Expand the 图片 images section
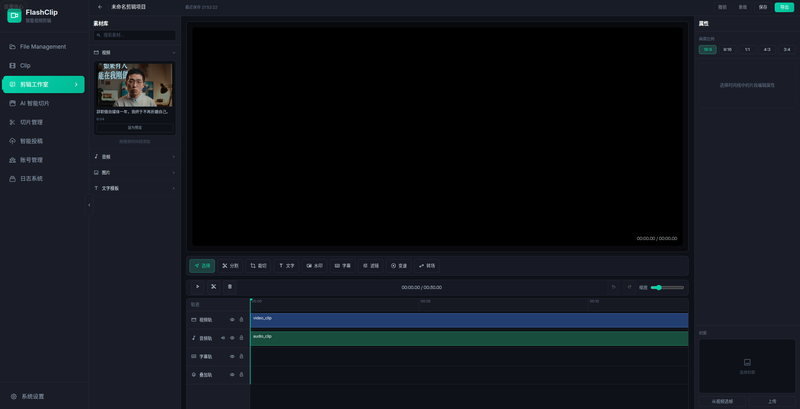This screenshot has width=800, height=409. (x=134, y=172)
